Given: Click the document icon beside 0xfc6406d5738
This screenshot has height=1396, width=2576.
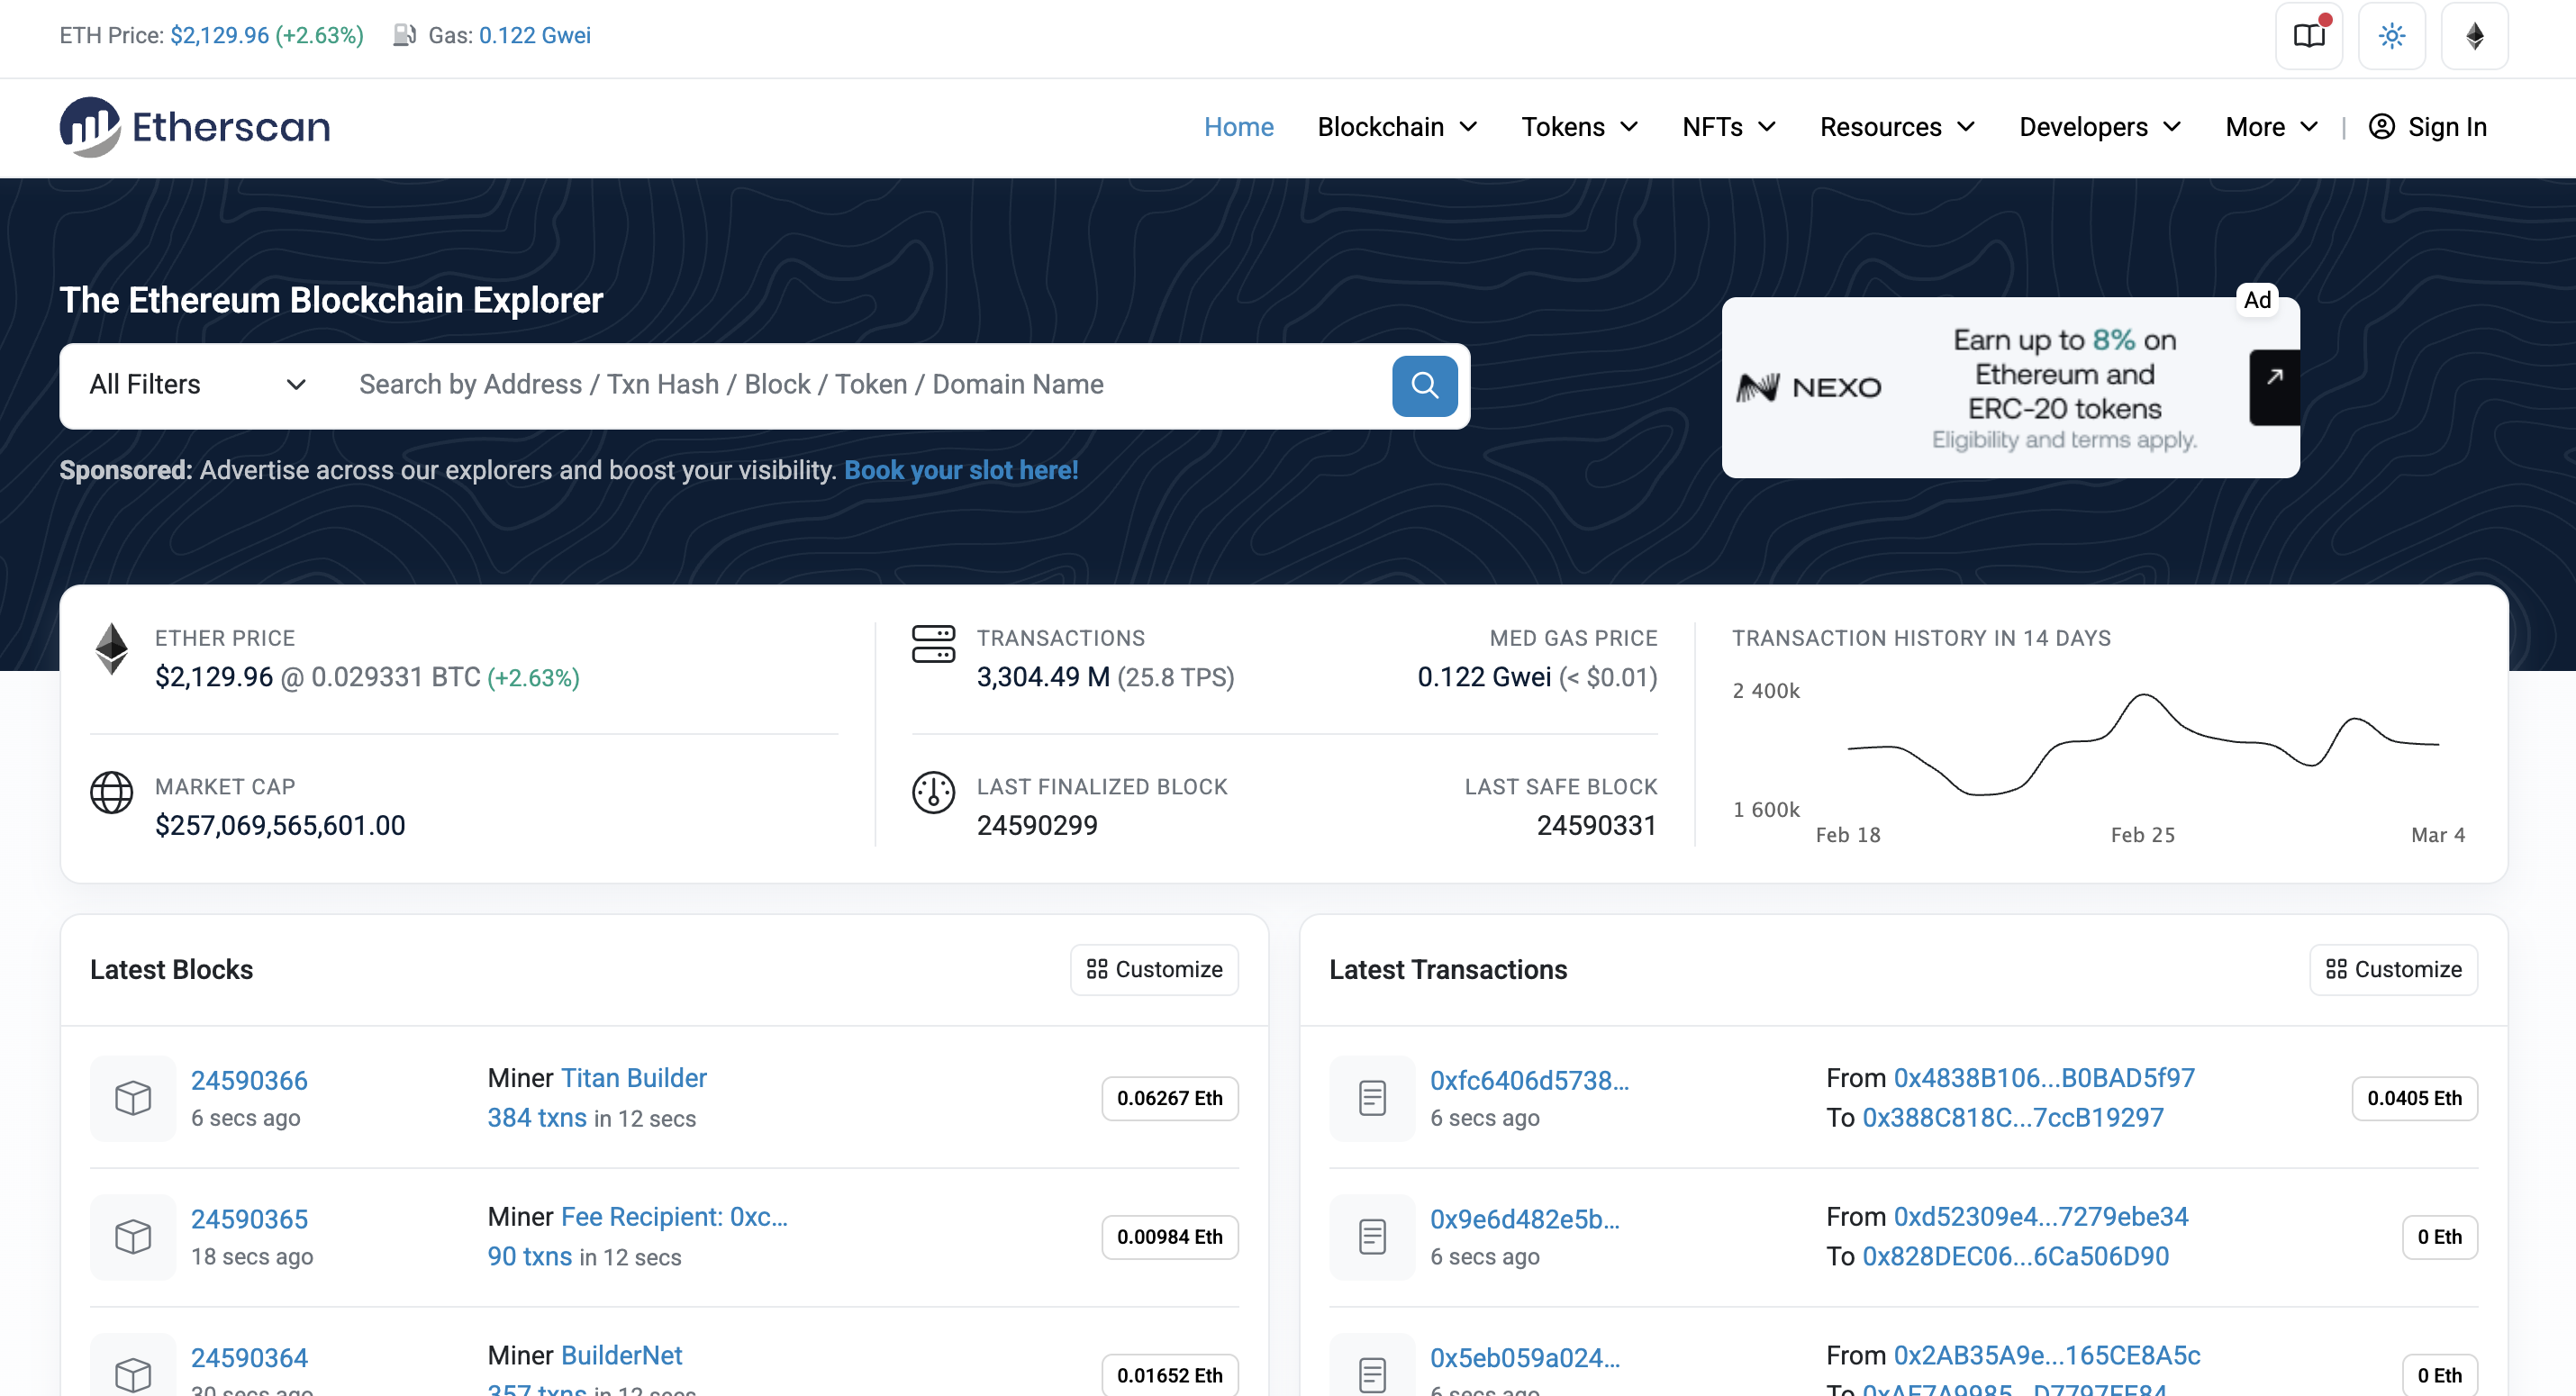Looking at the screenshot, I should point(1372,1098).
